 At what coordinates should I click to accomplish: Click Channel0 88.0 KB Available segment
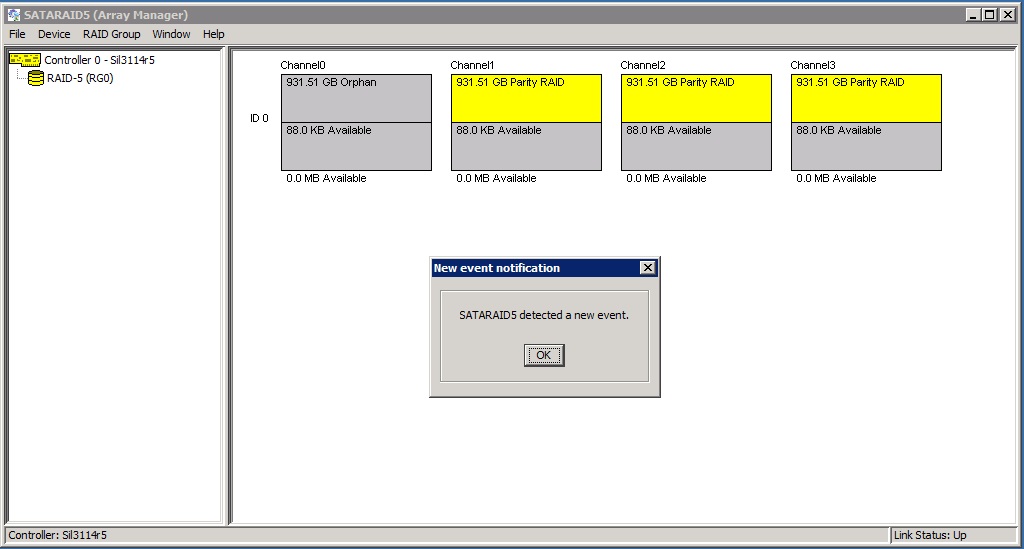357,146
